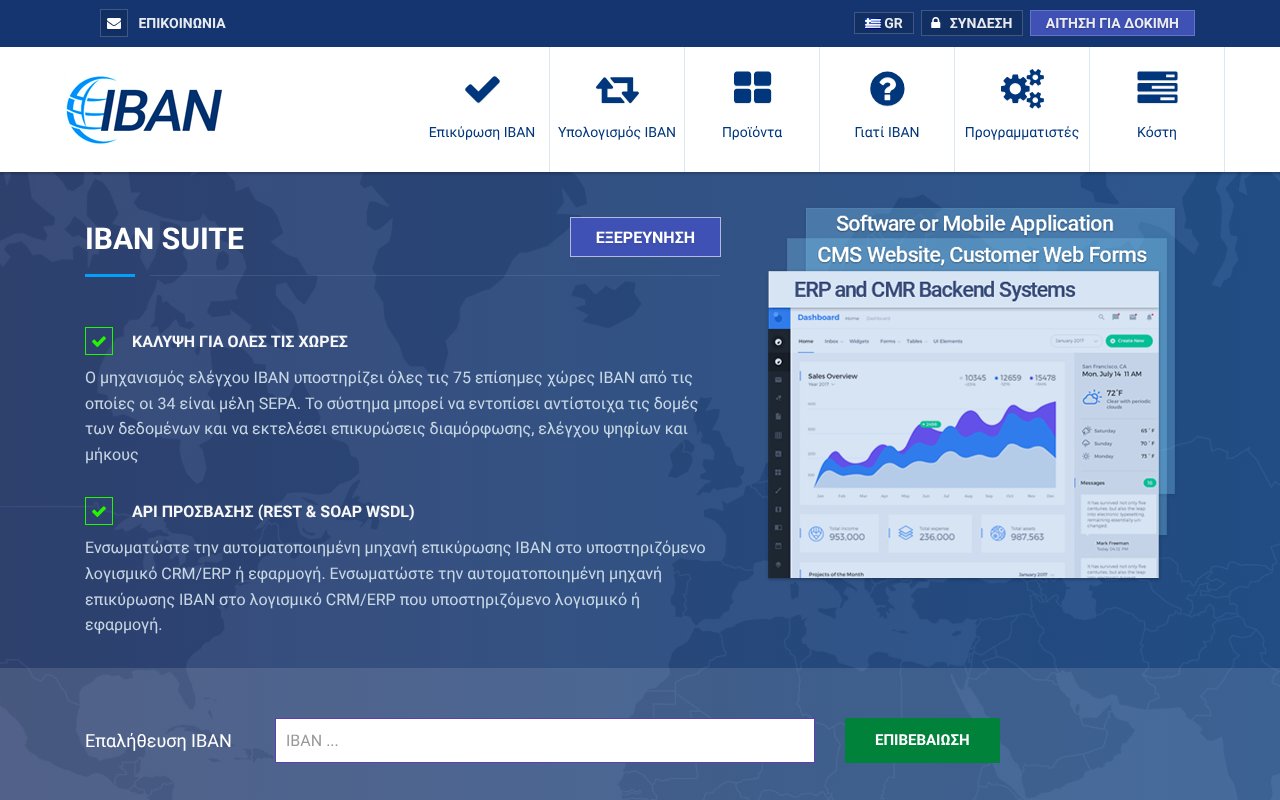Viewport: 1280px width, 800px height.
Task: Click the IBAN globe logo
Action: 144,109
